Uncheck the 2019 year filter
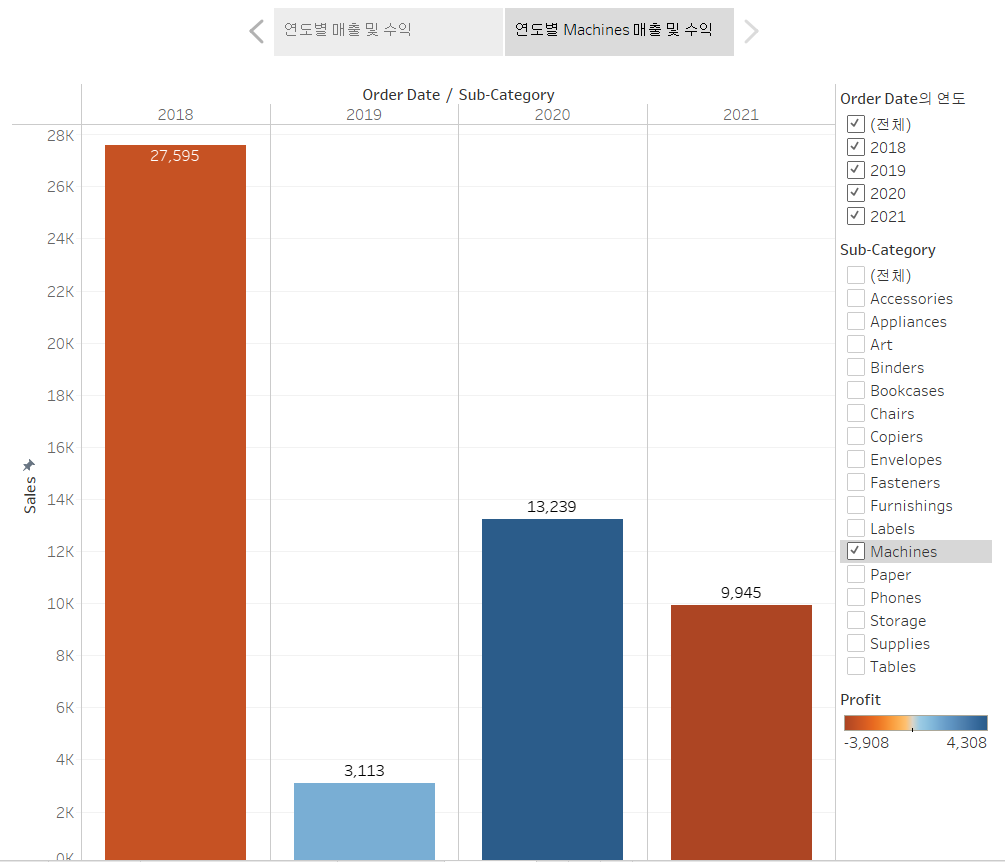Viewport: 1005px width, 862px height. (856, 170)
